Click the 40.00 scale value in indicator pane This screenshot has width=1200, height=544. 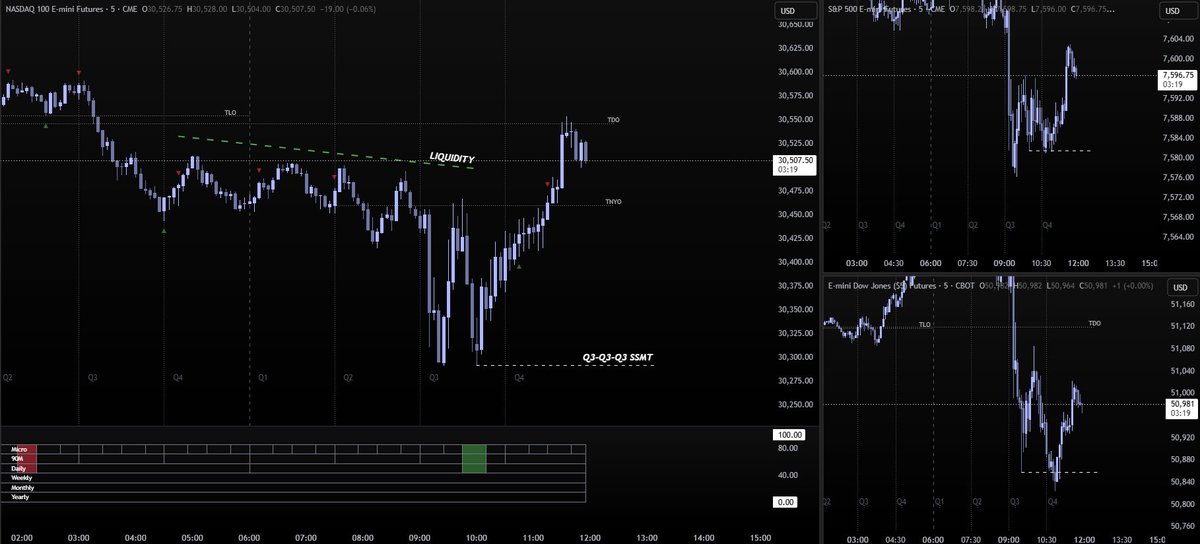pos(787,475)
